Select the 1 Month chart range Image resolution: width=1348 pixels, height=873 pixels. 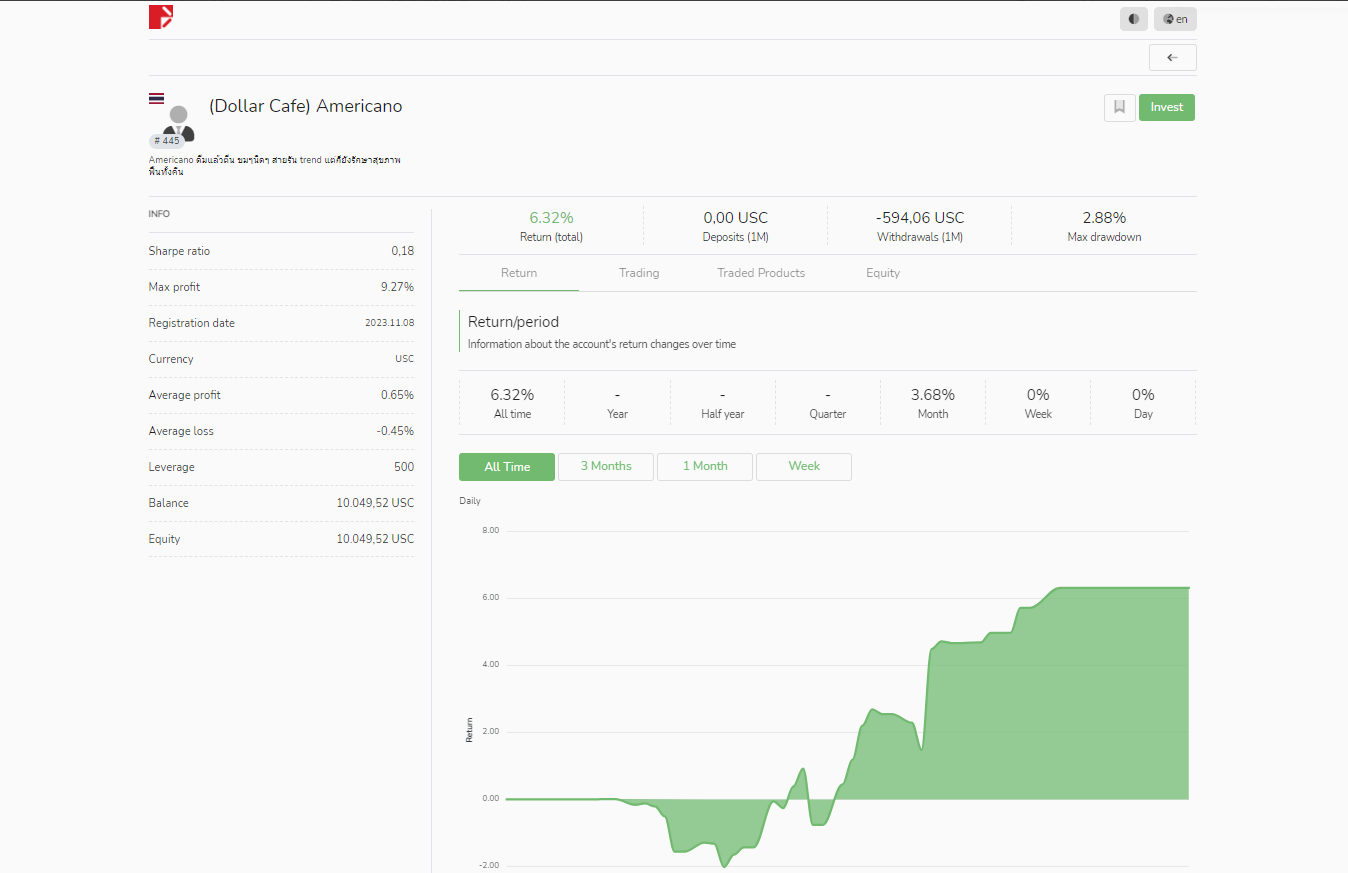coord(705,467)
